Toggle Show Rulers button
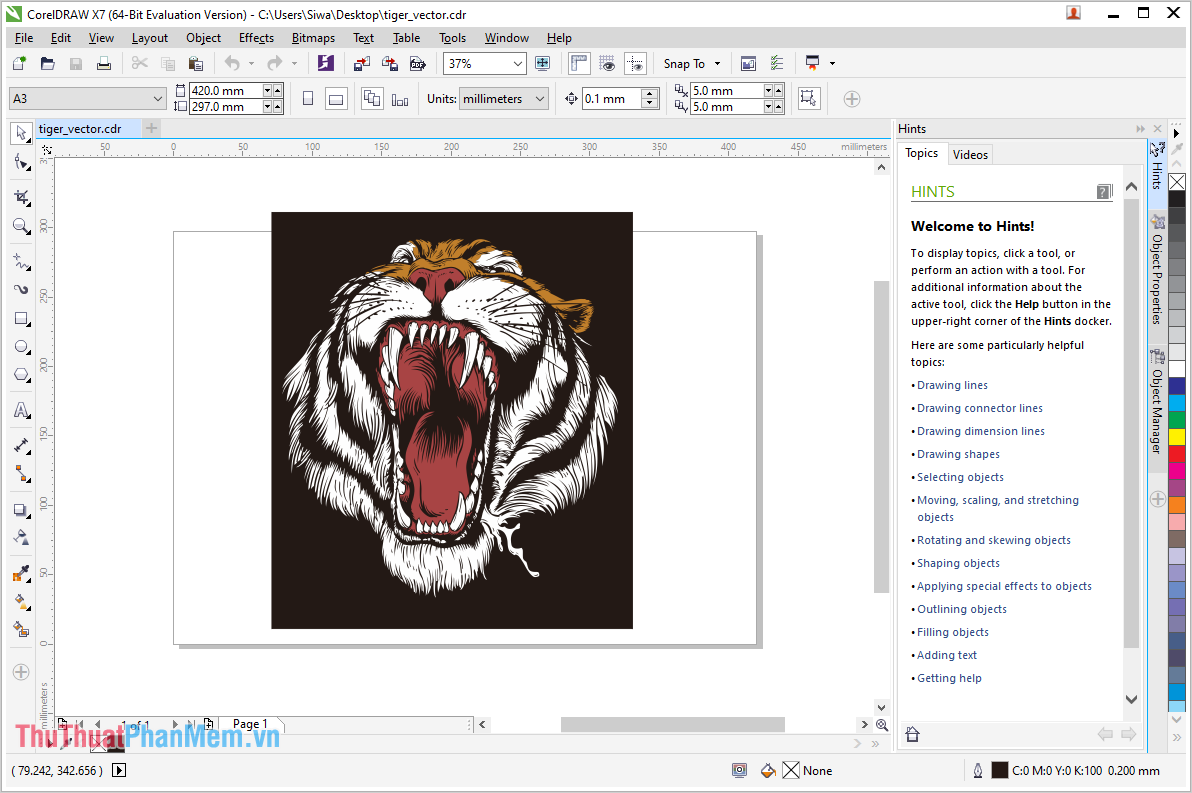This screenshot has width=1192, height=793. (x=579, y=64)
